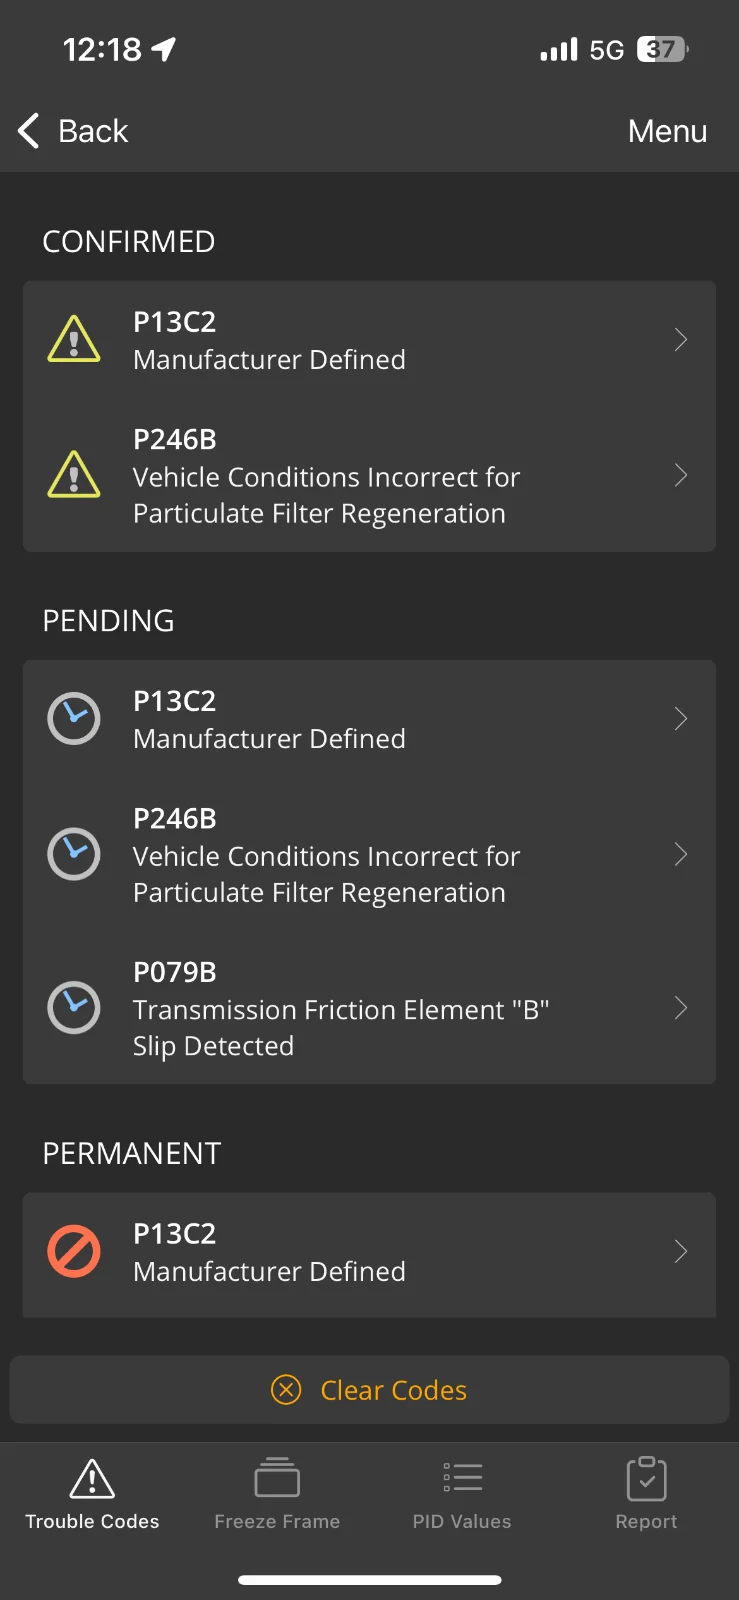Open the Freeze Frame tab
Image resolution: width=739 pixels, height=1600 pixels.
[x=277, y=1494]
